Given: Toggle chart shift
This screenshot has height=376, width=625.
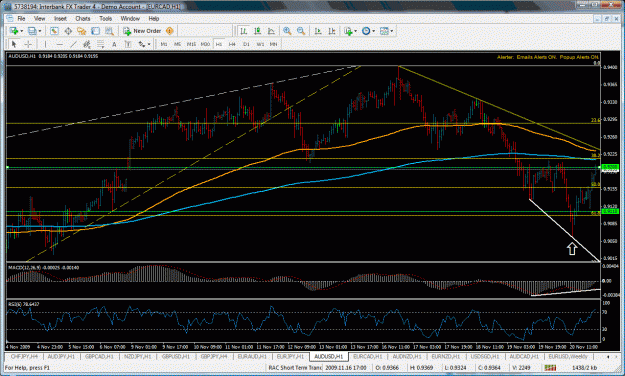Looking at the screenshot, I should (x=332, y=31).
